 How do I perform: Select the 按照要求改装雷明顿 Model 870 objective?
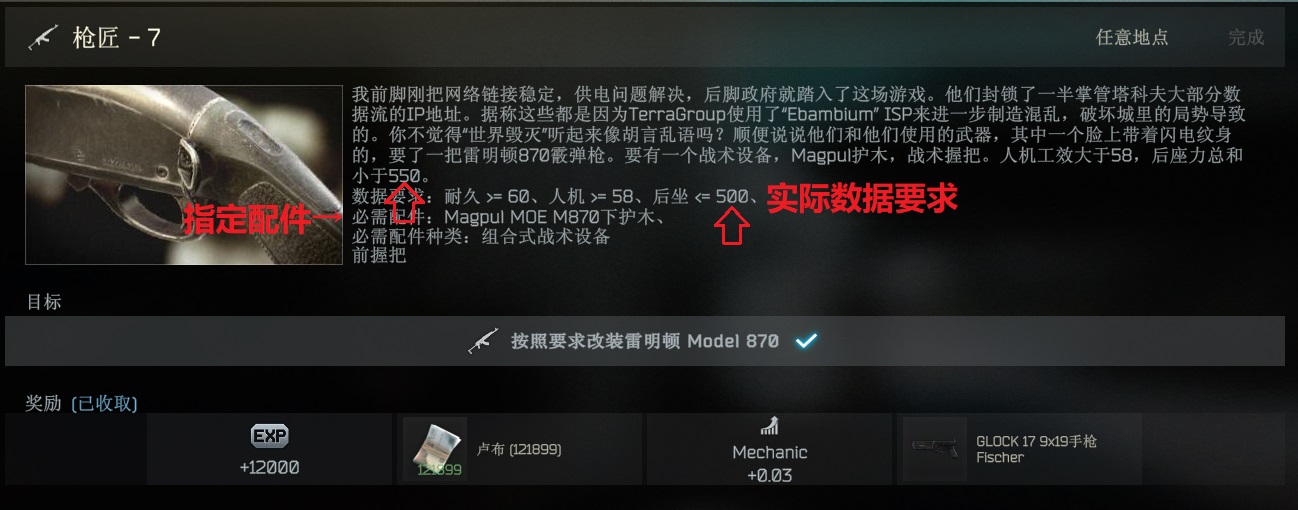coord(645,341)
